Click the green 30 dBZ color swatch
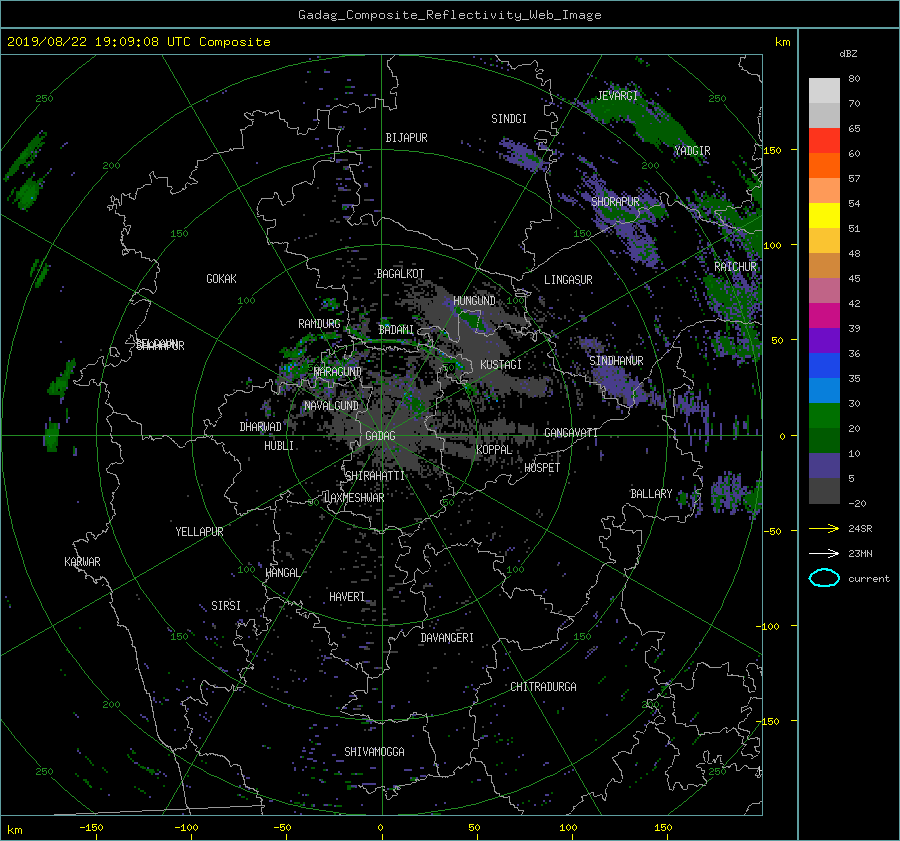Viewport: 900px width, 841px height. click(824, 415)
